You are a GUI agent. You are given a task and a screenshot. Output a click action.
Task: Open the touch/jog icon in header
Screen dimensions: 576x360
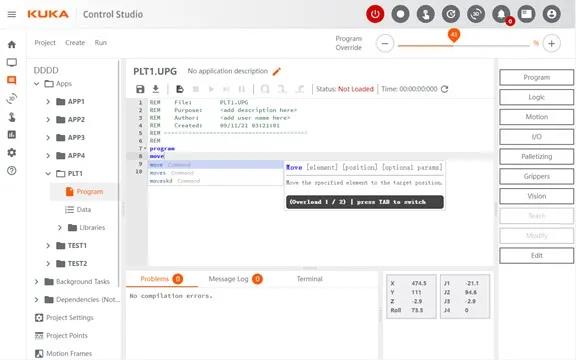coord(426,14)
